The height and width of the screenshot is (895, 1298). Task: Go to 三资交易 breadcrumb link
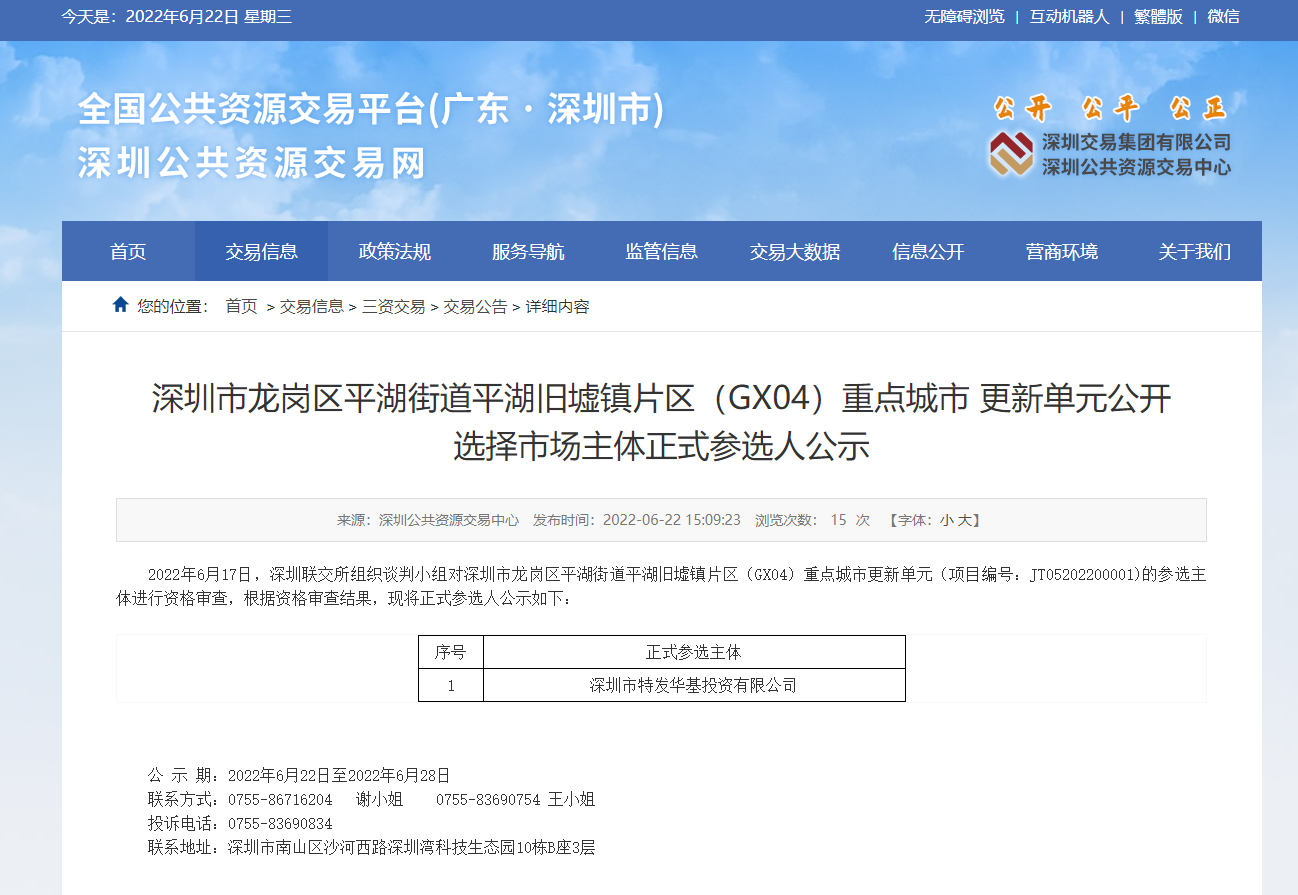tap(393, 307)
